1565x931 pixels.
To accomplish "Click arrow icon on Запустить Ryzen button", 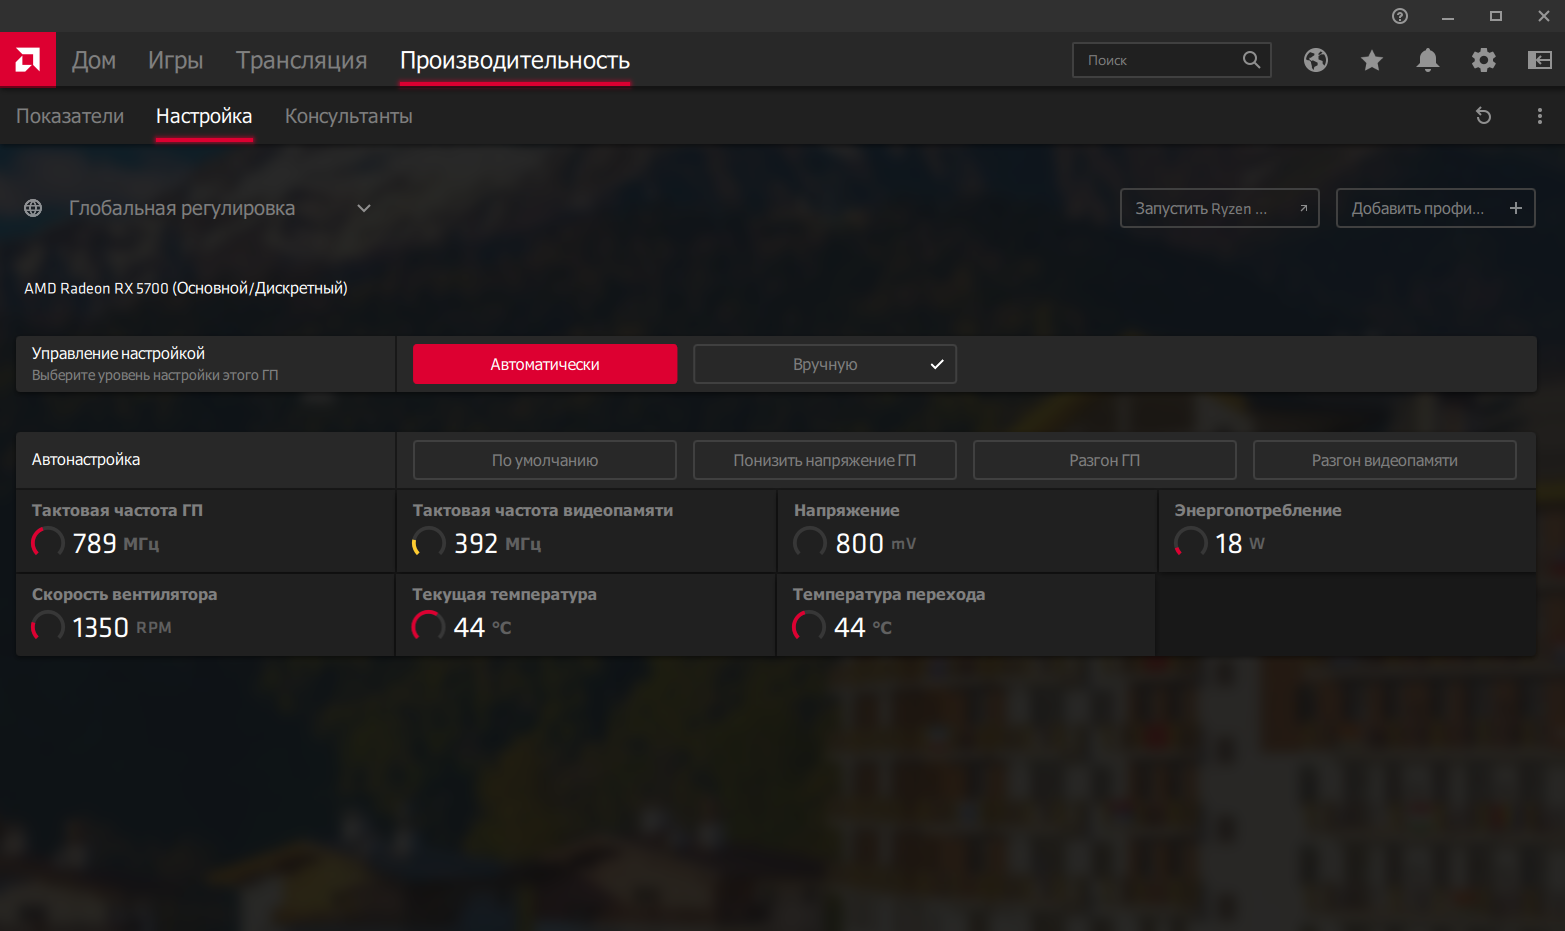I will (x=1303, y=208).
